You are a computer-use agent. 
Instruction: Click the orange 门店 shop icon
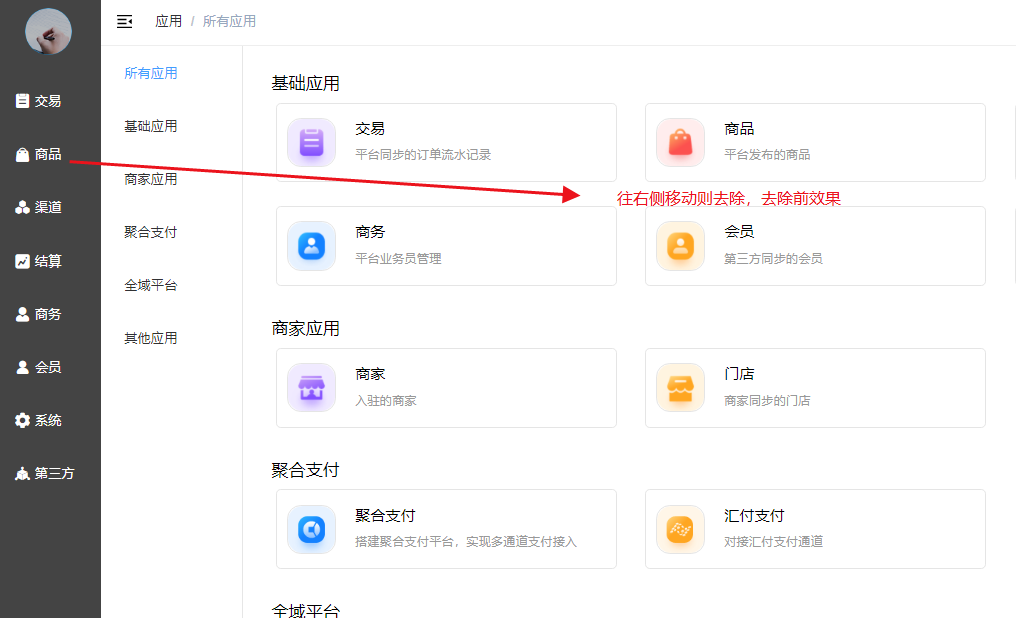(680, 387)
